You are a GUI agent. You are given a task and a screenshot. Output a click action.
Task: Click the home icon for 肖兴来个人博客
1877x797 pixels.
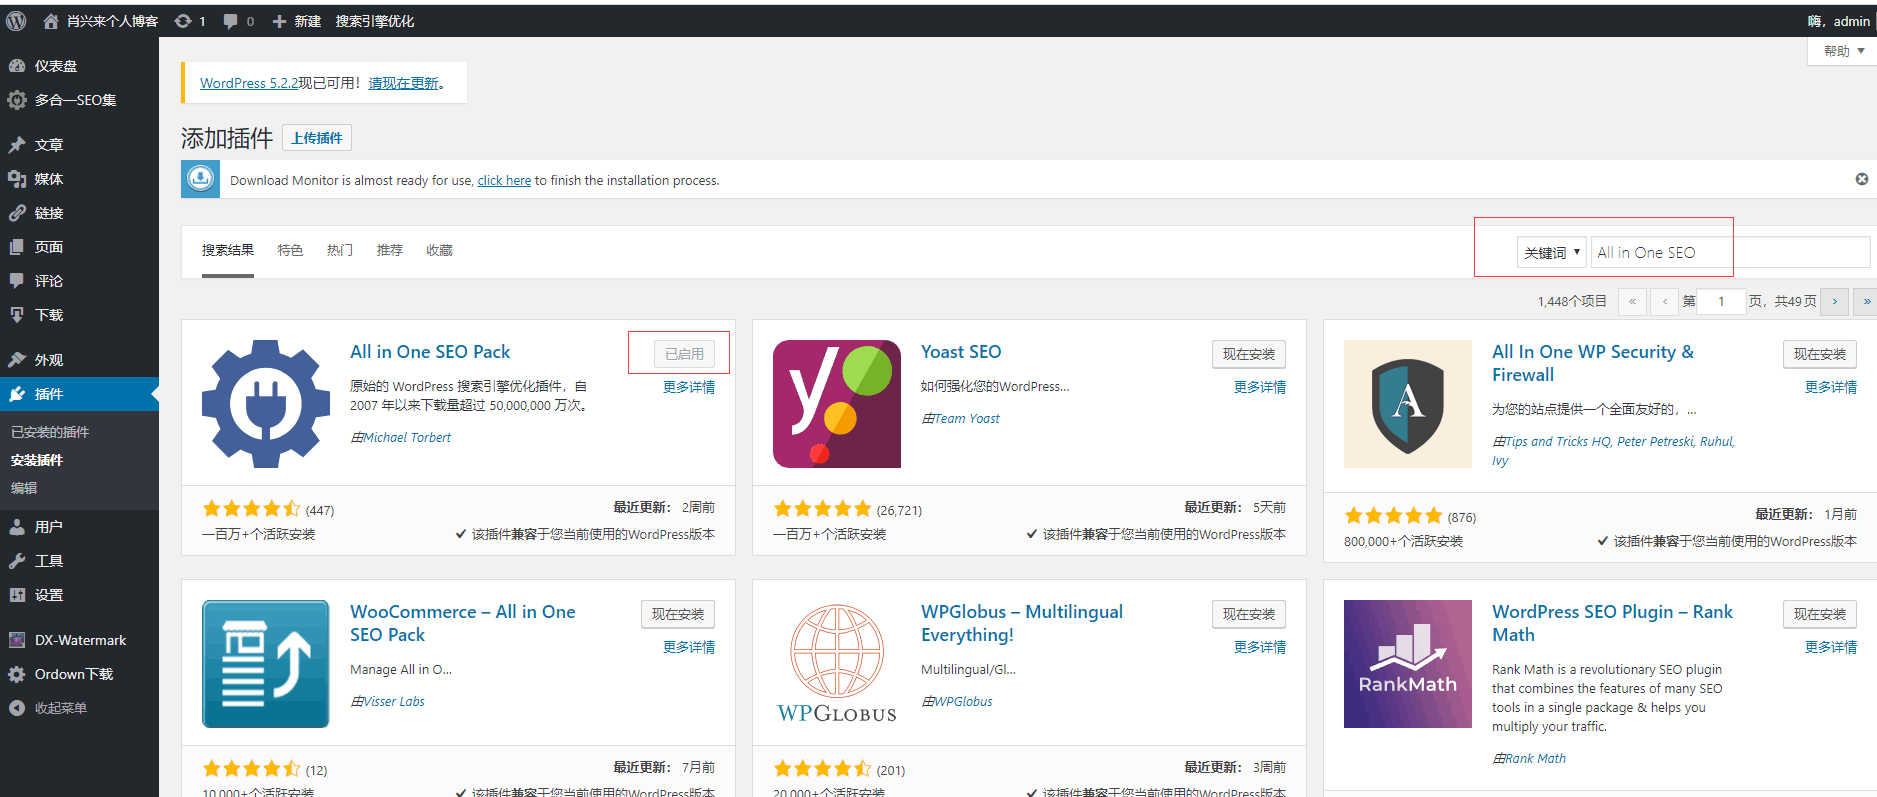50,21
